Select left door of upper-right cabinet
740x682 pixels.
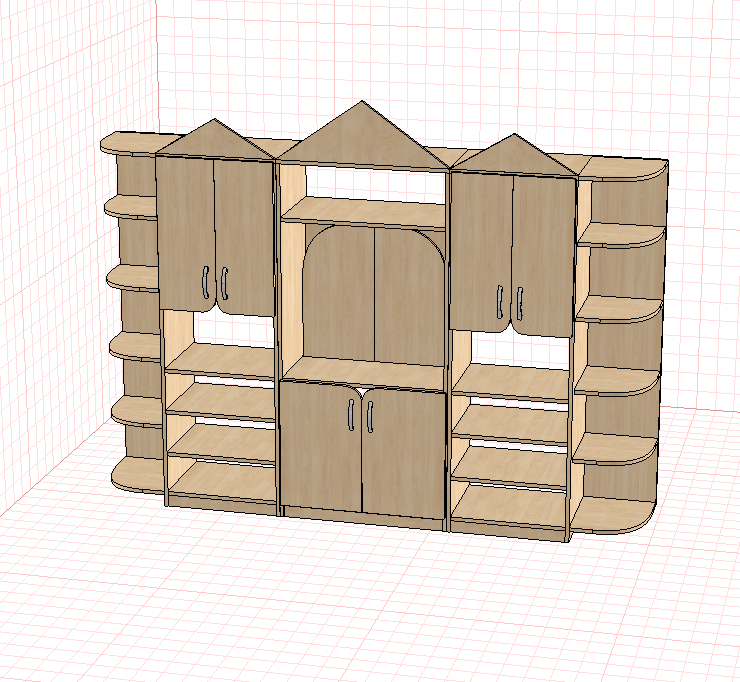(x=482, y=251)
